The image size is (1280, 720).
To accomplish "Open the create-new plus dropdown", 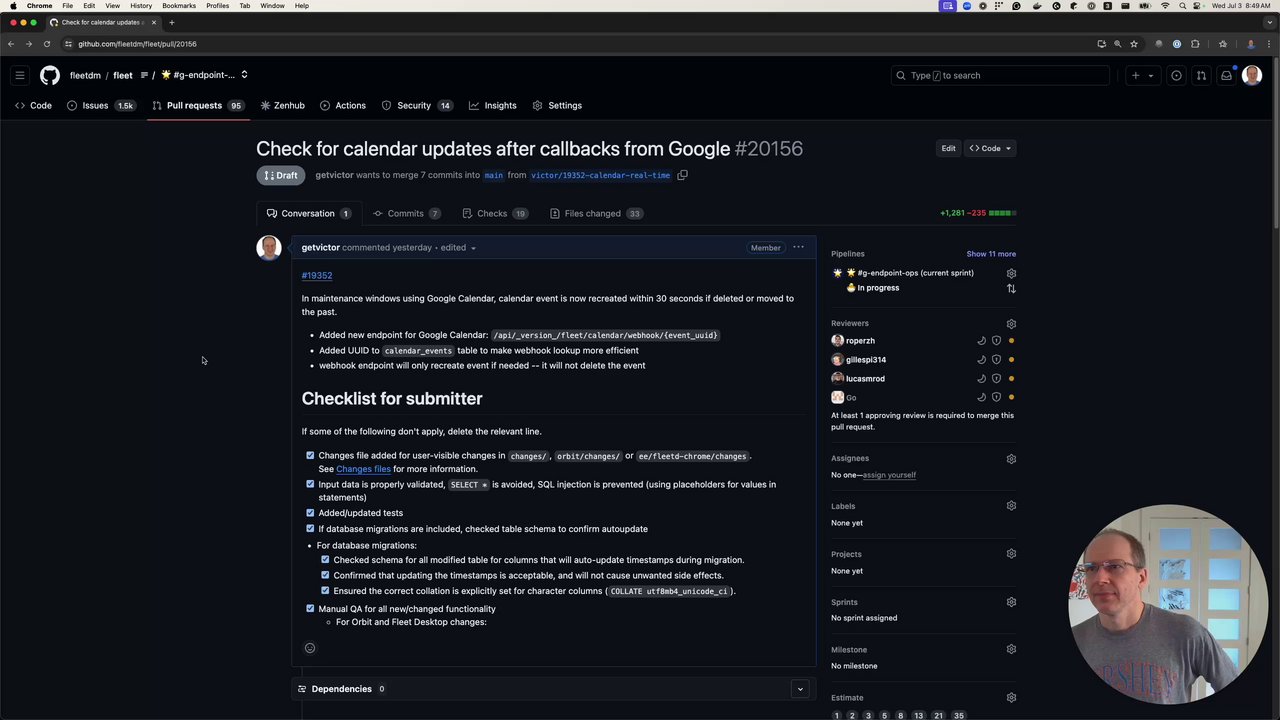I will tap(1141, 75).
